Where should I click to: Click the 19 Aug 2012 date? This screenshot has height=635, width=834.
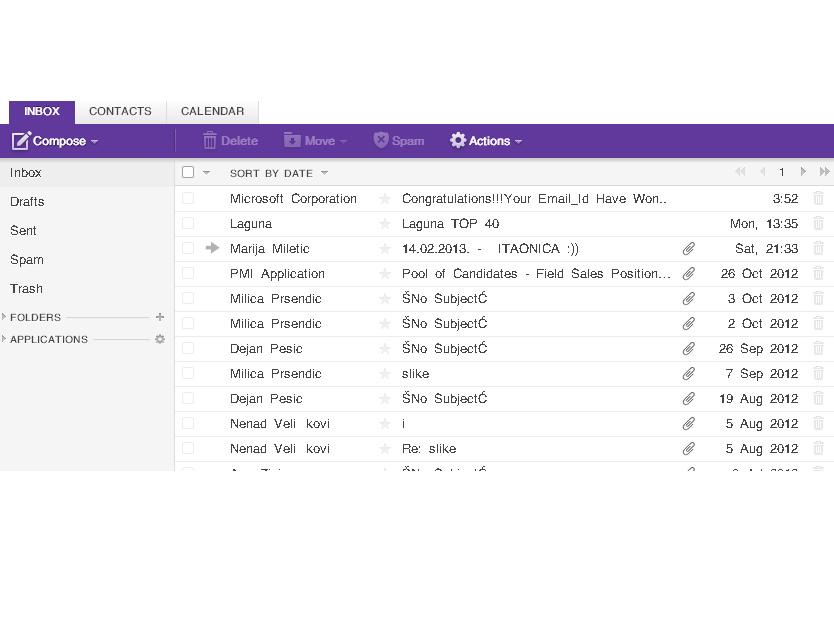758,399
